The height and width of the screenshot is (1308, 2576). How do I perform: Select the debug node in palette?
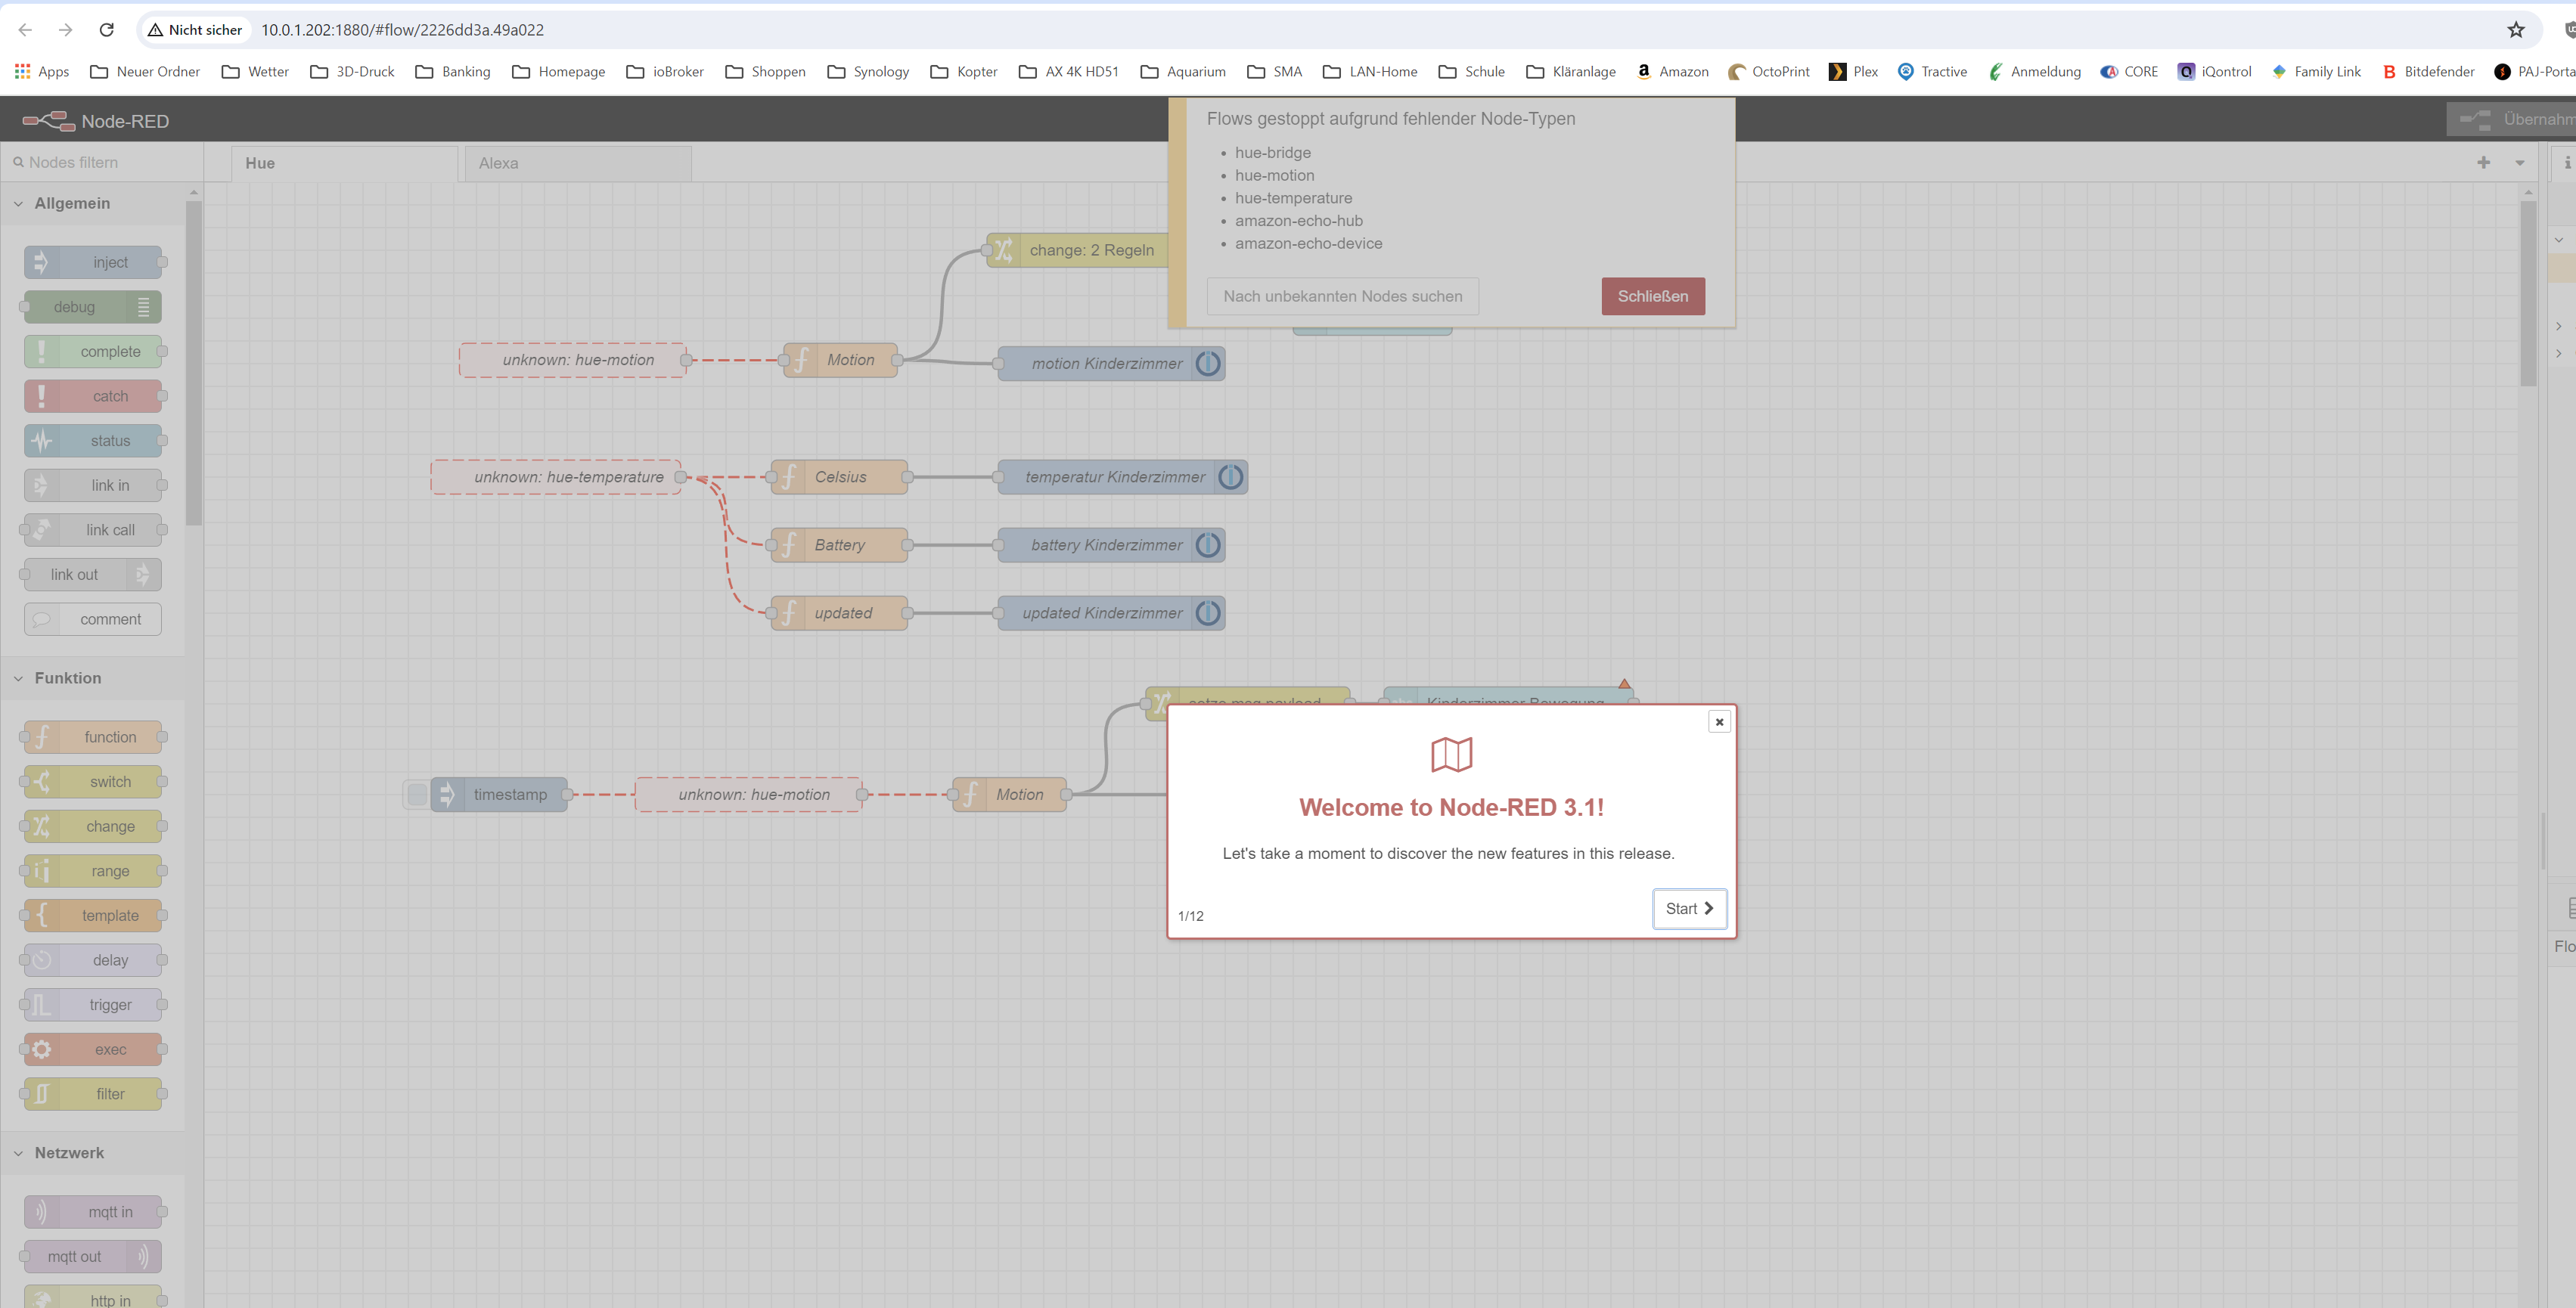tap(93, 307)
